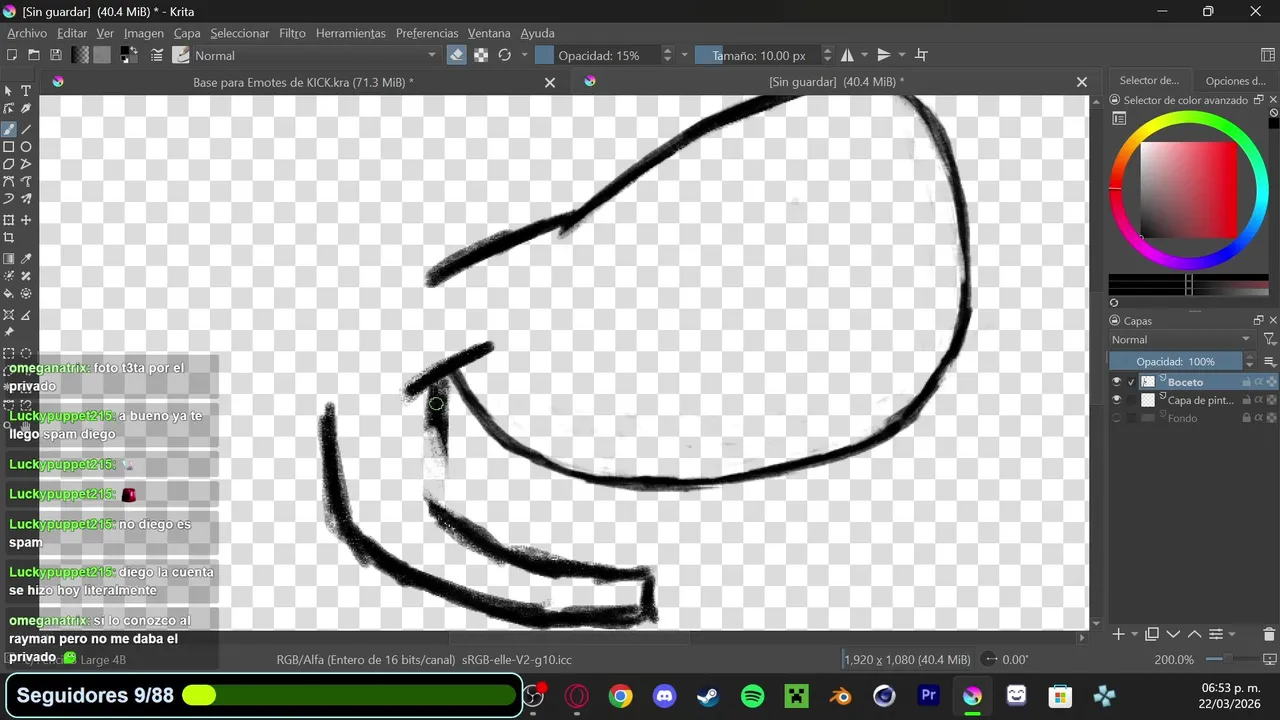This screenshot has height=720, width=1280.
Task: Select the Assistant tool
Action: point(9,315)
